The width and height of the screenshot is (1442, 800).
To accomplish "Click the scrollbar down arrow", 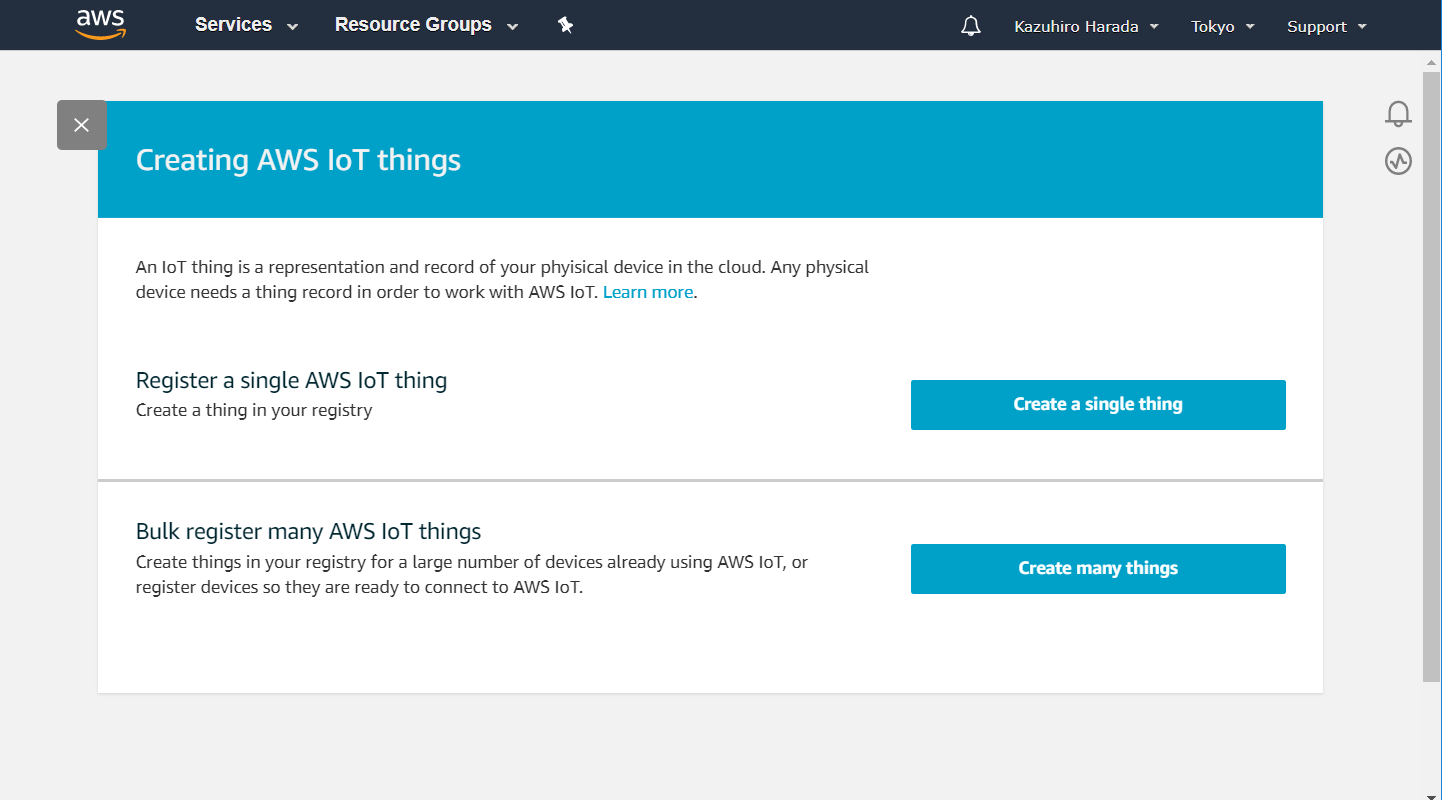I will (x=1431, y=790).
